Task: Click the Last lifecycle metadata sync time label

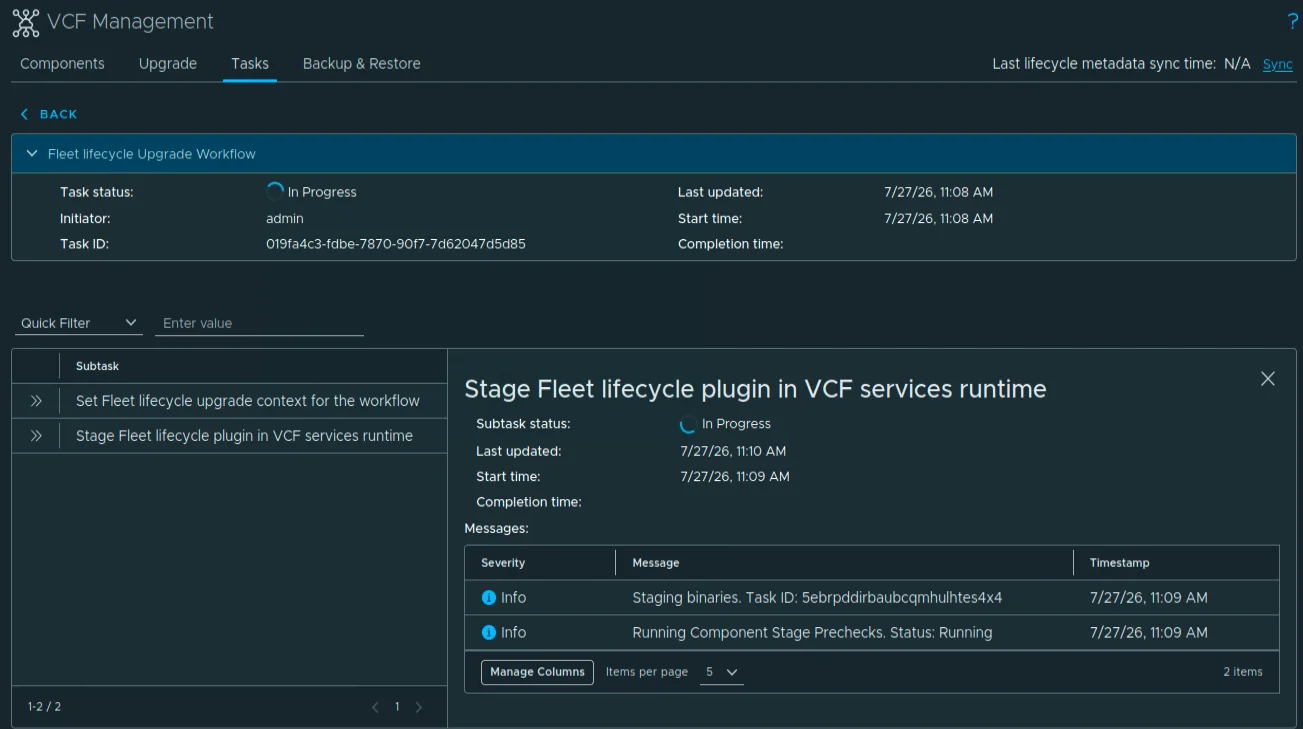Action: [x=1104, y=64]
